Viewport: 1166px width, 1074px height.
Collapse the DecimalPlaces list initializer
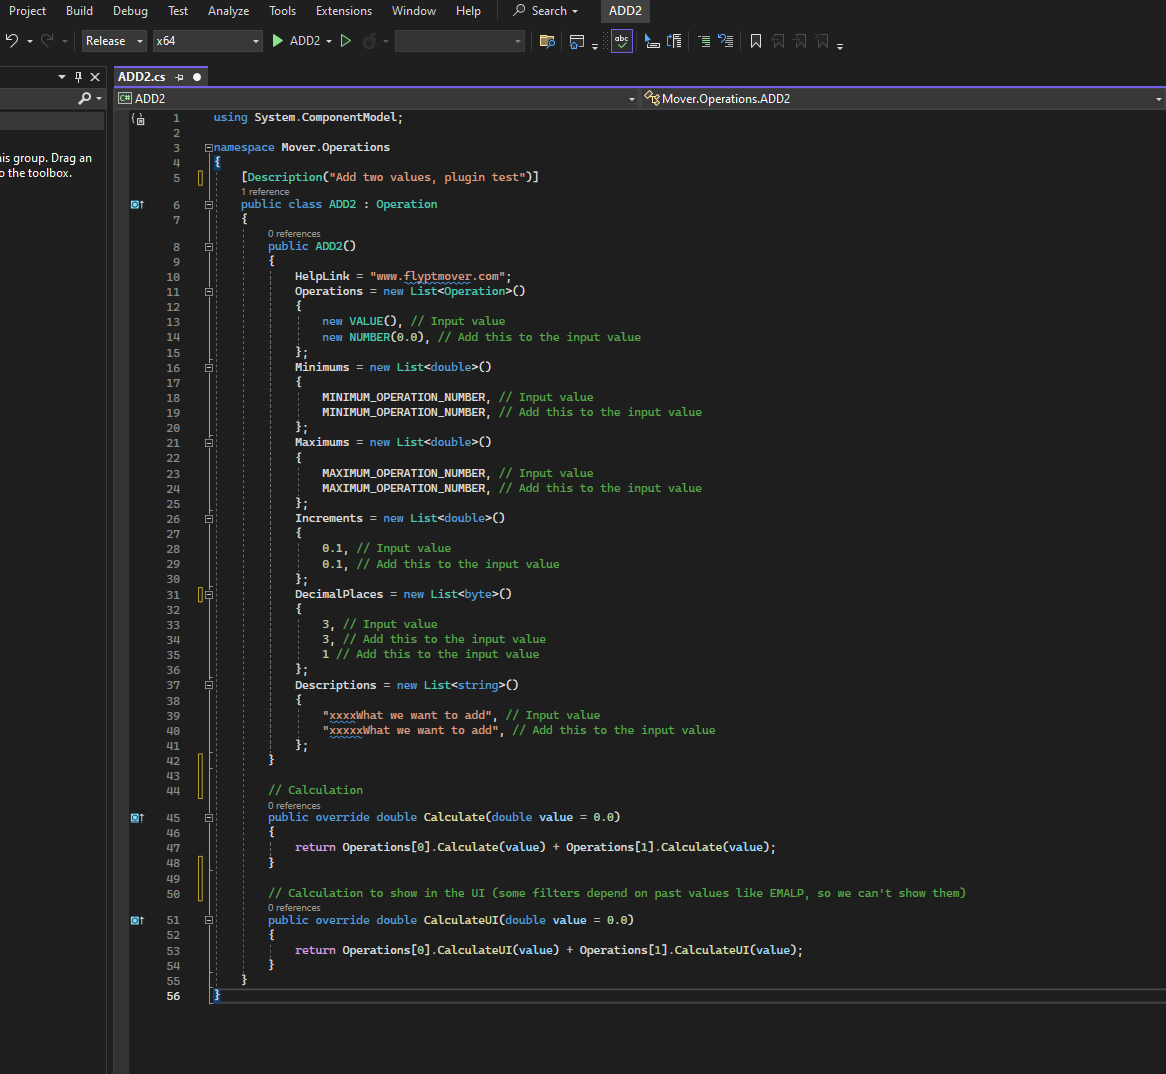(209, 595)
